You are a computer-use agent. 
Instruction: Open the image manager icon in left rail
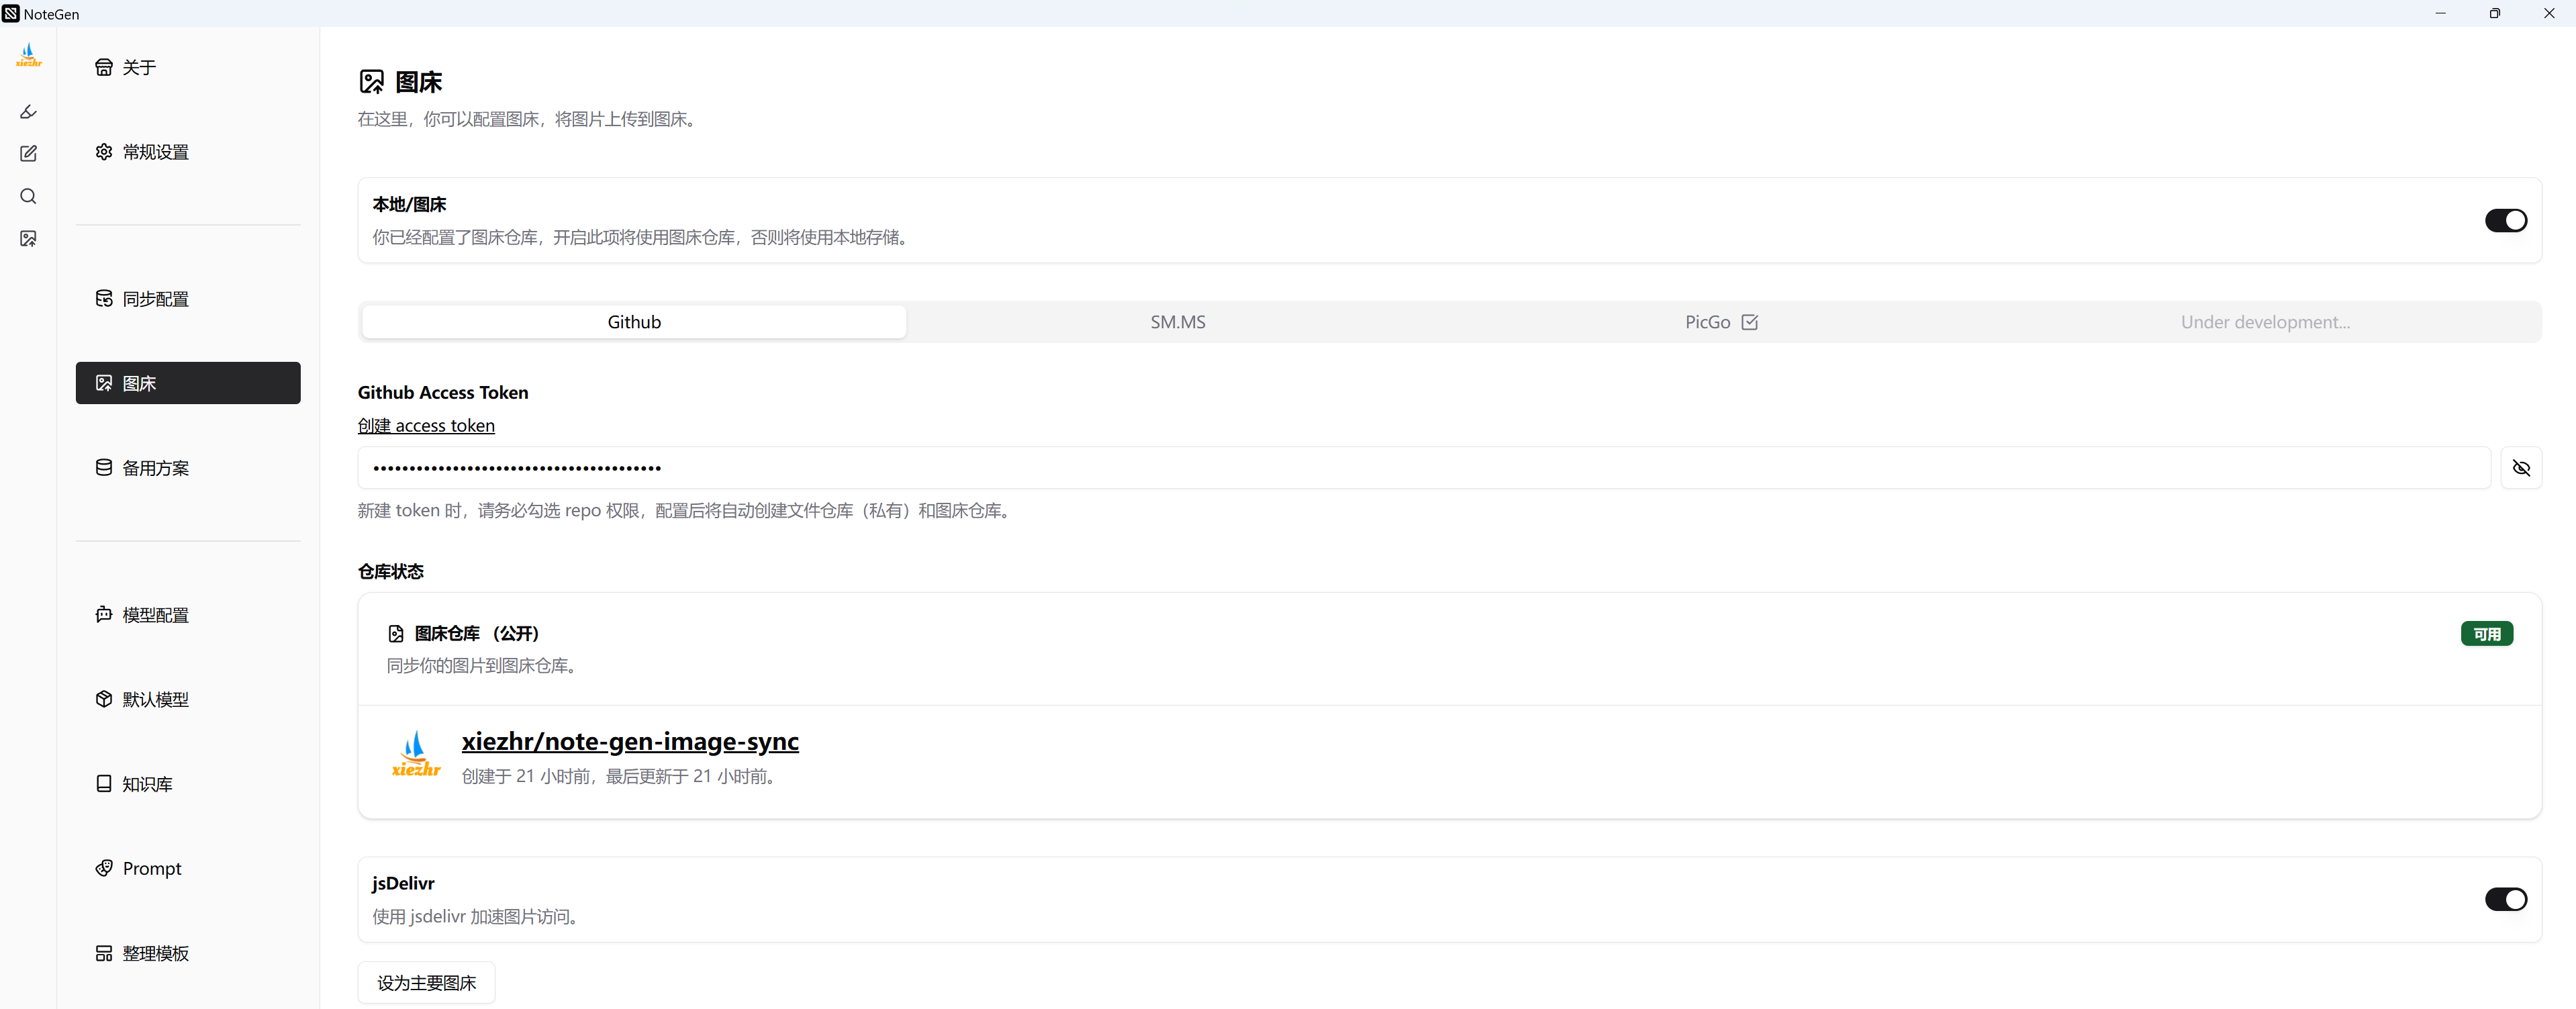tap(28, 239)
